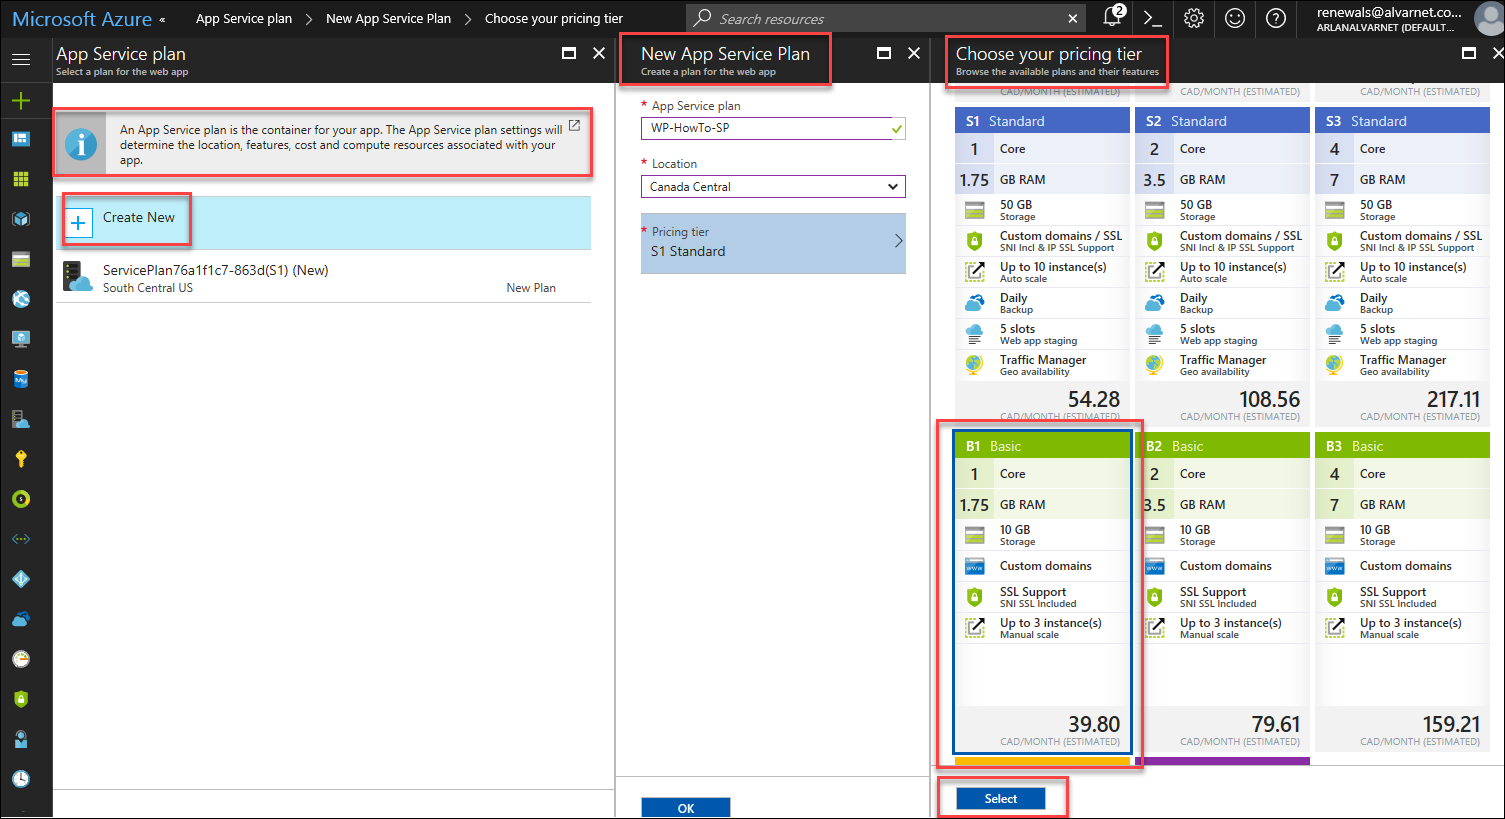Go to New App Service Plan breadcrumb
1505x819 pixels.
click(x=388, y=18)
